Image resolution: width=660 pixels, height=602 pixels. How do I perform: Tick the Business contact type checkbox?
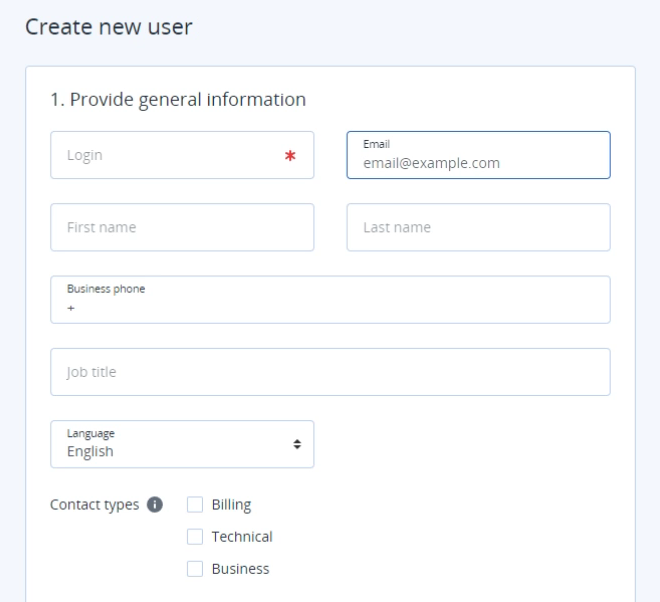click(x=195, y=569)
